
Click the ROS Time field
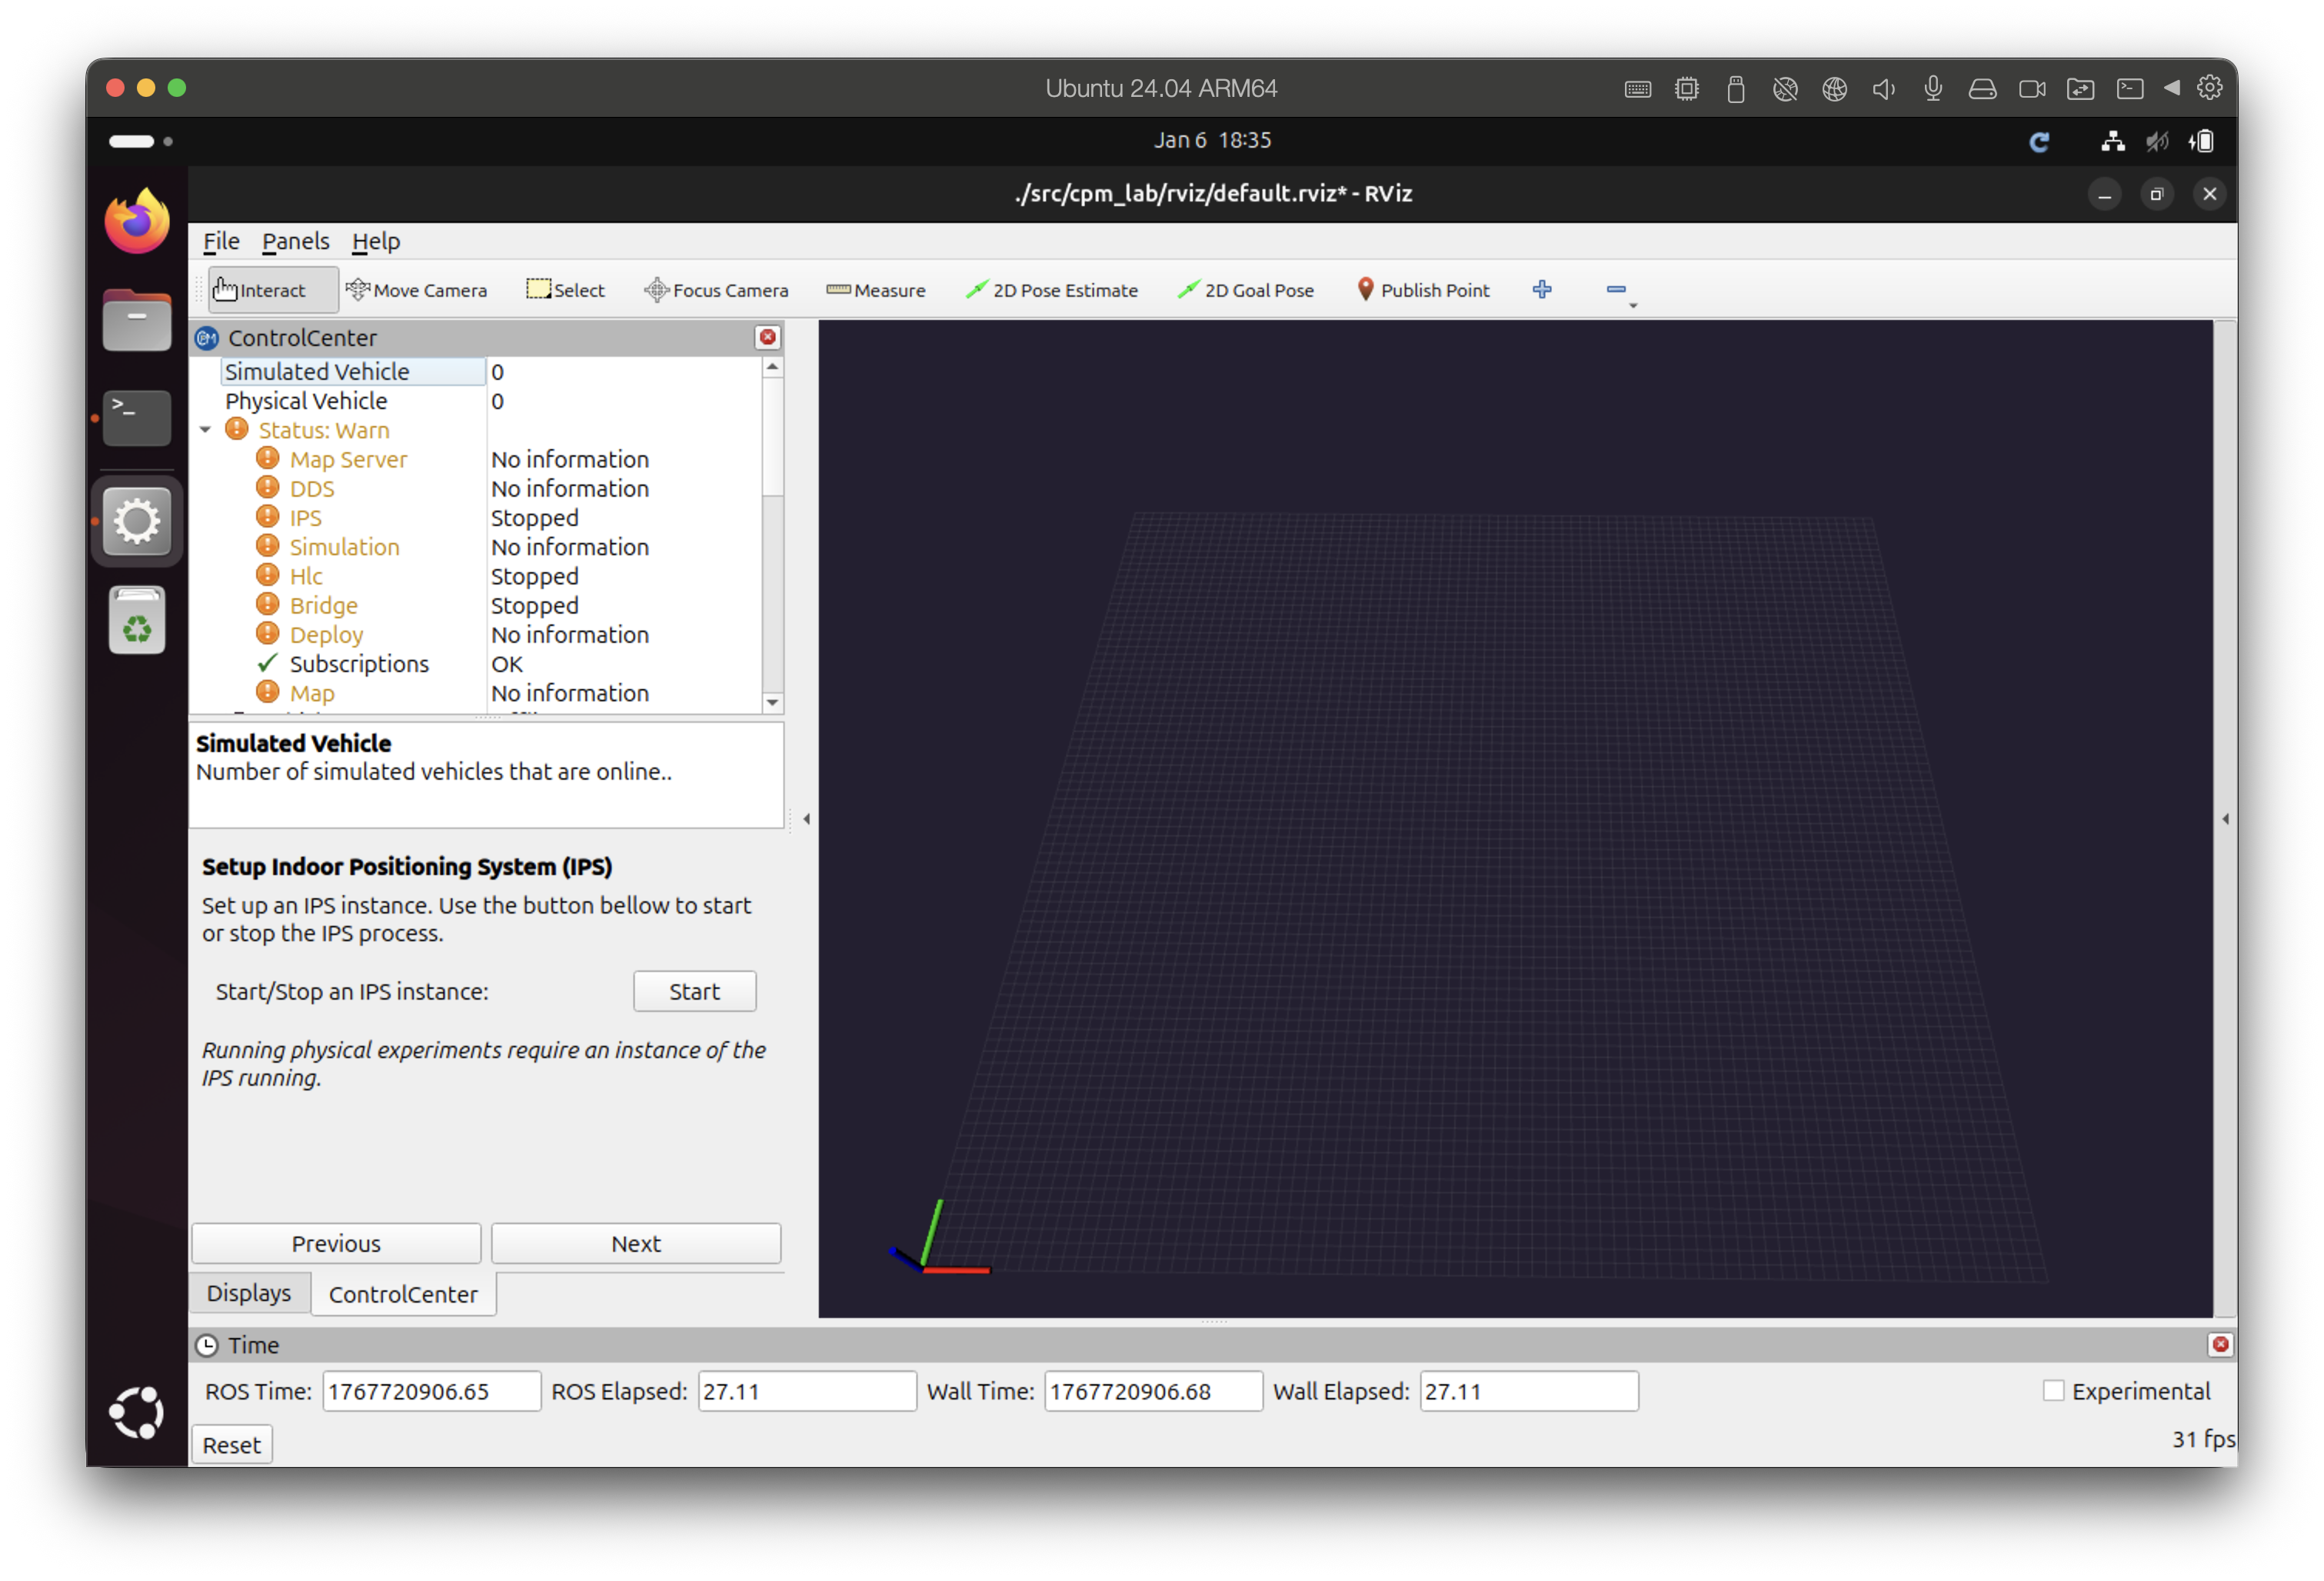pyautogui.click(x=431, y=1391)
